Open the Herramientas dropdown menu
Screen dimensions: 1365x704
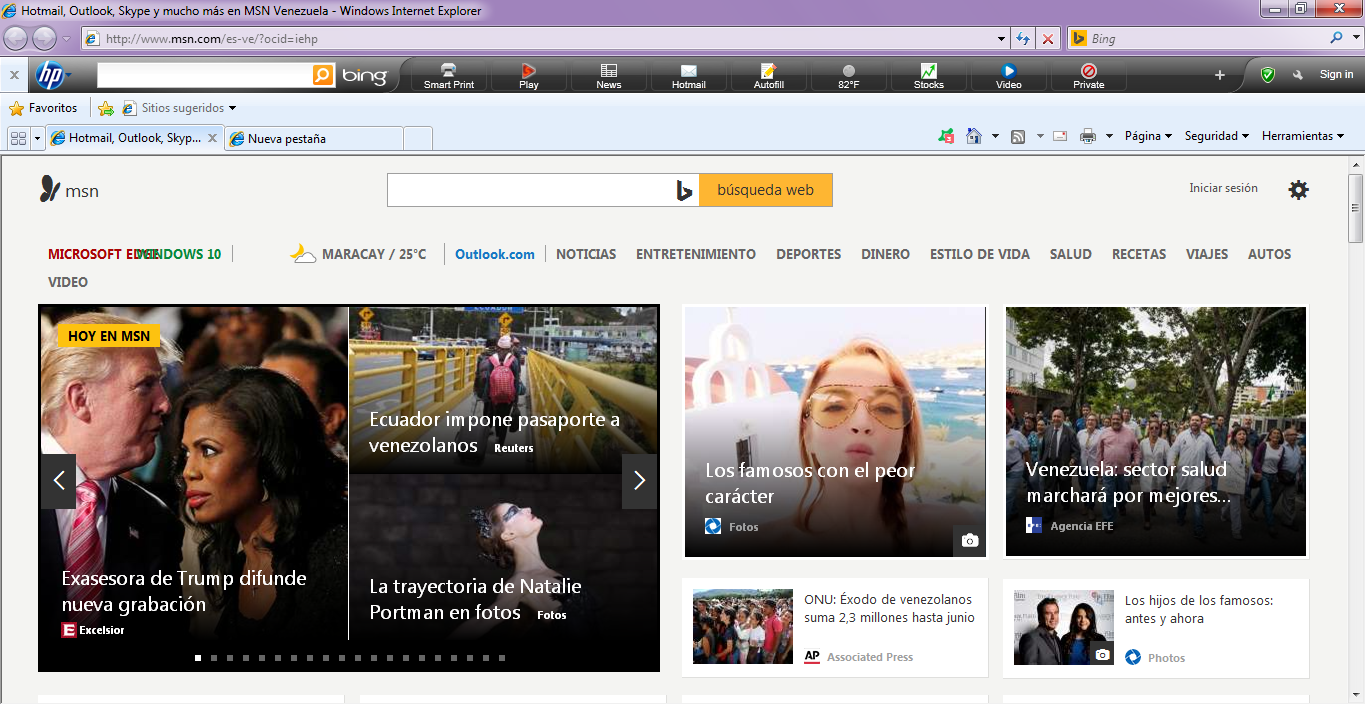pos(1303,136)
